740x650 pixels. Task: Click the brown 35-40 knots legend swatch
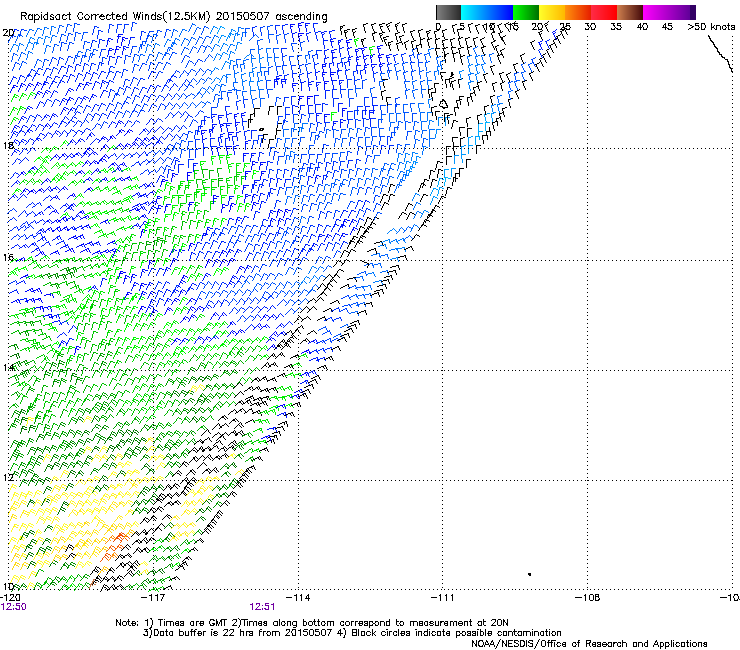pyautogui.click(x=630, y=12)
